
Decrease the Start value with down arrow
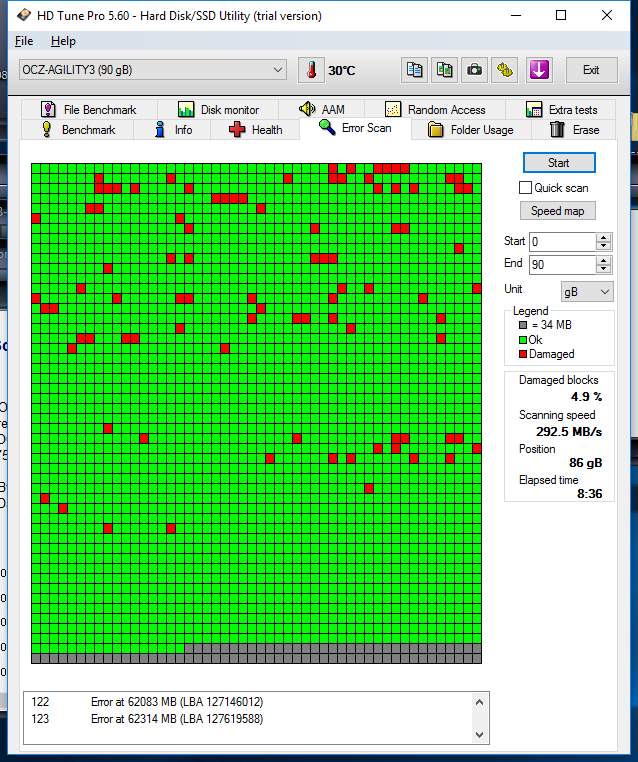tap(604, 246)
